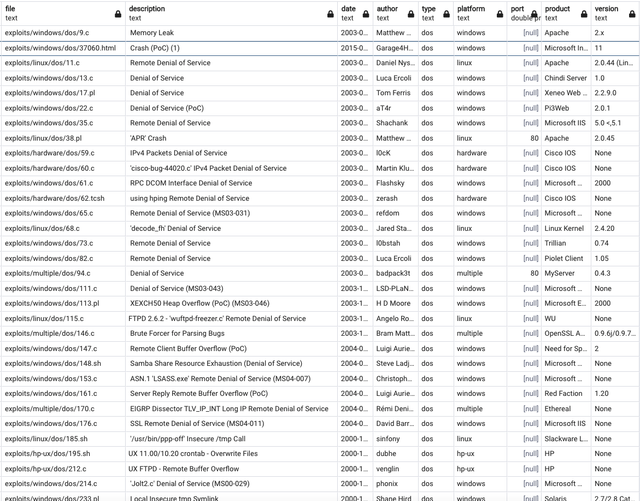Image resolution: width=640 pixels, height=501 pixels.
Task: Click 'Remote Client Buffer Overflow (PoC)' cell
Action: (231, 349)
